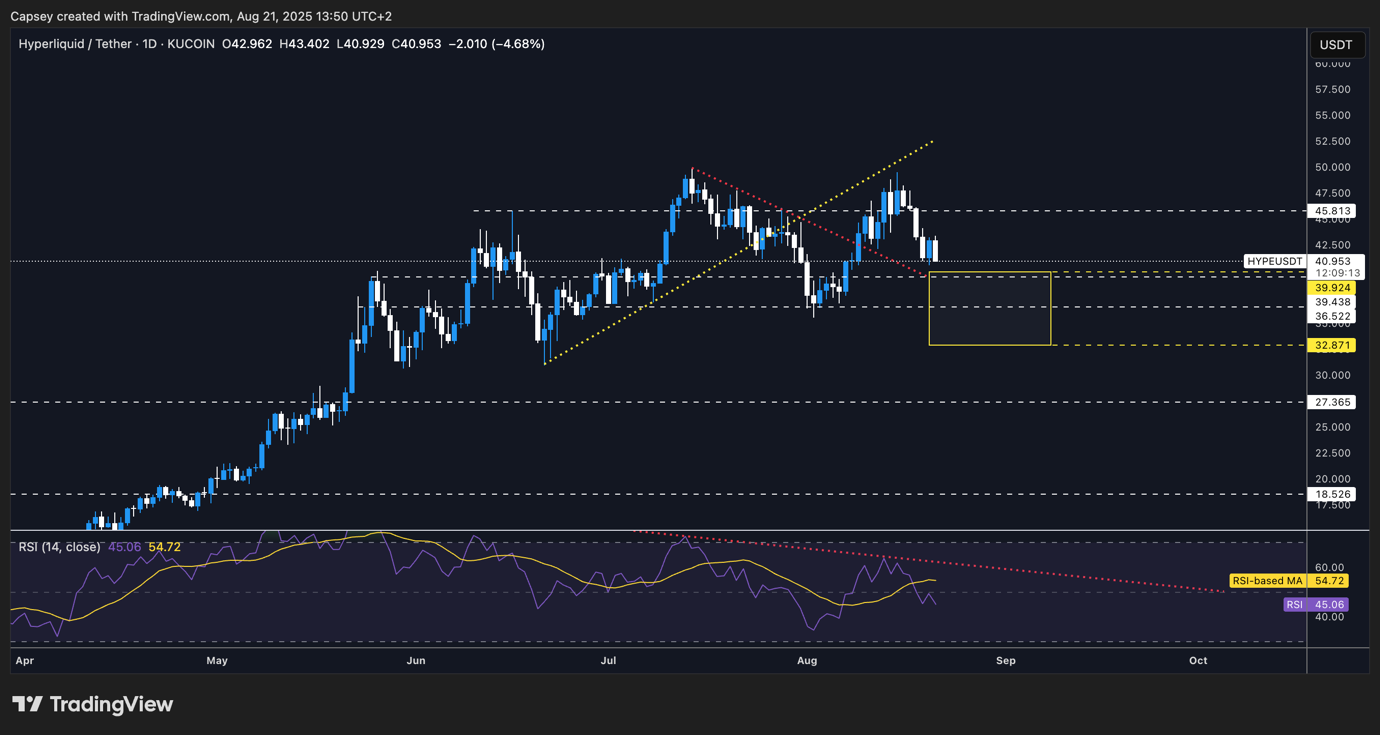
Task: Click the low value L40.929
Action: click(362, 44)
